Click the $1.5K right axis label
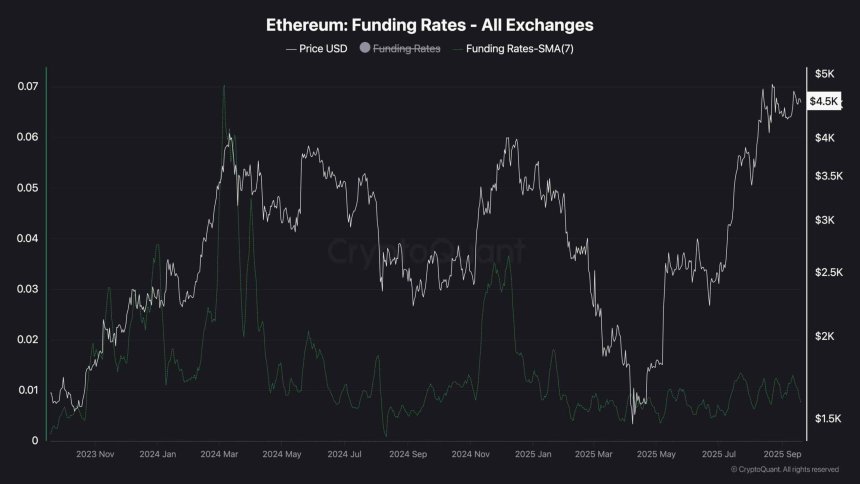This screenshot has width=860, height=484. 828,419
